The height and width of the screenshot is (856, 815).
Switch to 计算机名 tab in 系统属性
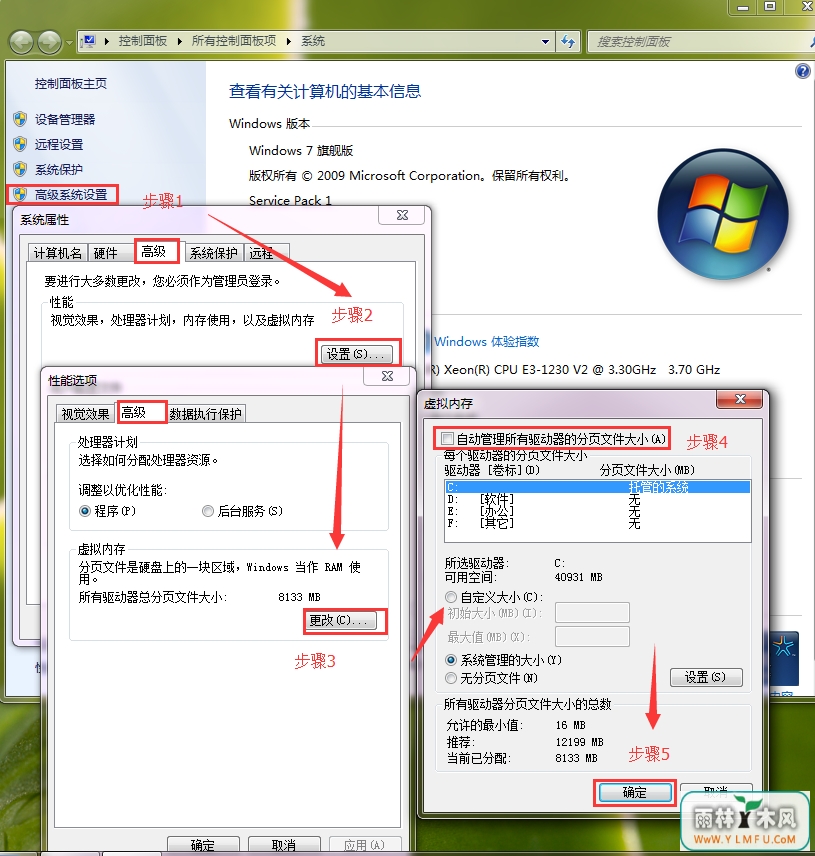[x=57, y=253]
